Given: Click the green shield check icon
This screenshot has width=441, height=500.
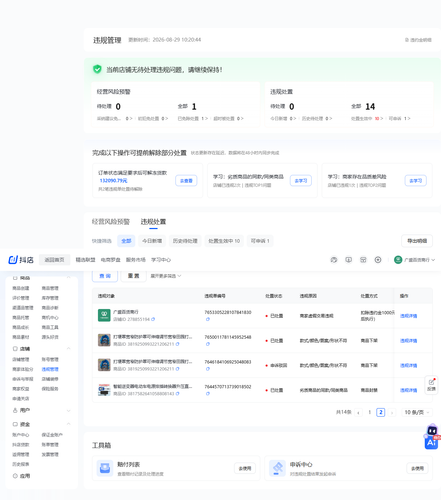Looking at the screenshot, I should 97,69.
